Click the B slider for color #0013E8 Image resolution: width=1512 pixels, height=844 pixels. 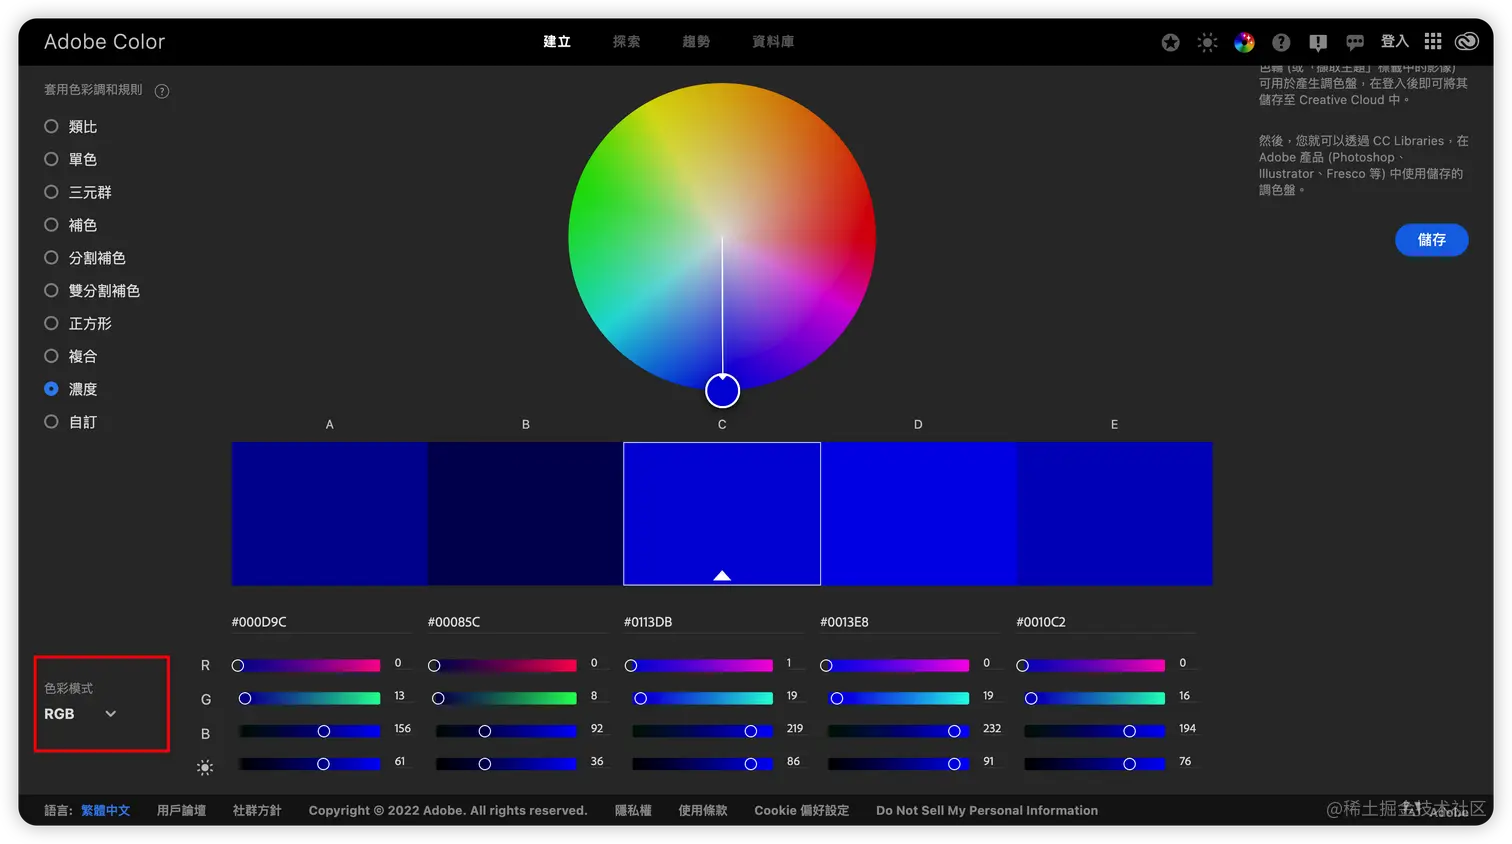897,731
